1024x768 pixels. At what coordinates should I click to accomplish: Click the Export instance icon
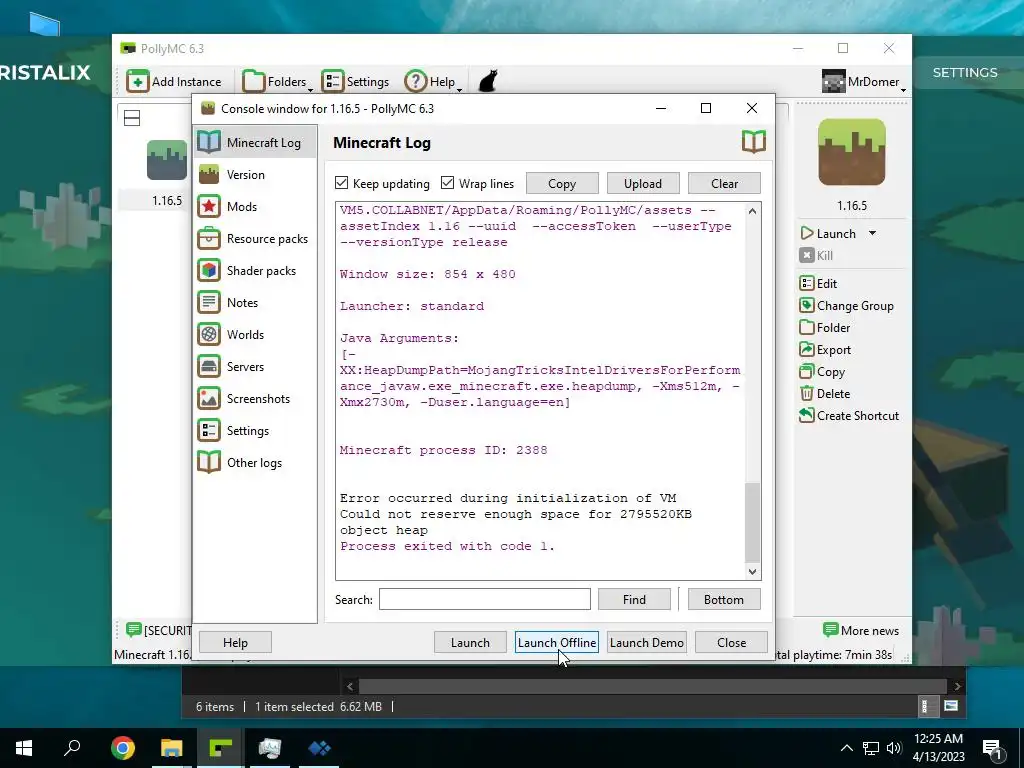pyautogui.click(x=807, y=349)
